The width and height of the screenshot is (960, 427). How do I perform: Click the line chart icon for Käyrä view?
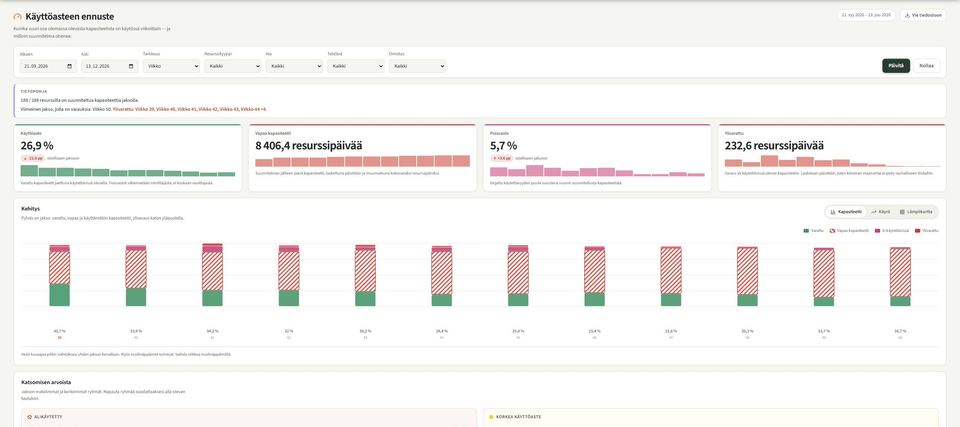(874, 212)
